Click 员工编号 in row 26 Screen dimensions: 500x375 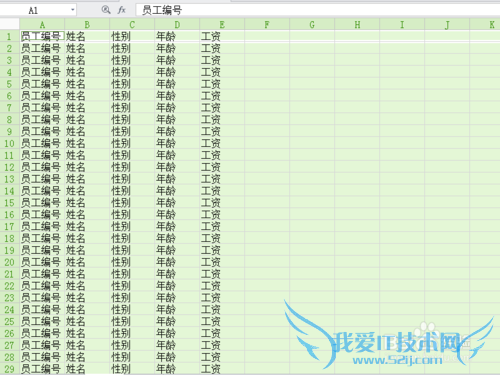coord(41,333)
